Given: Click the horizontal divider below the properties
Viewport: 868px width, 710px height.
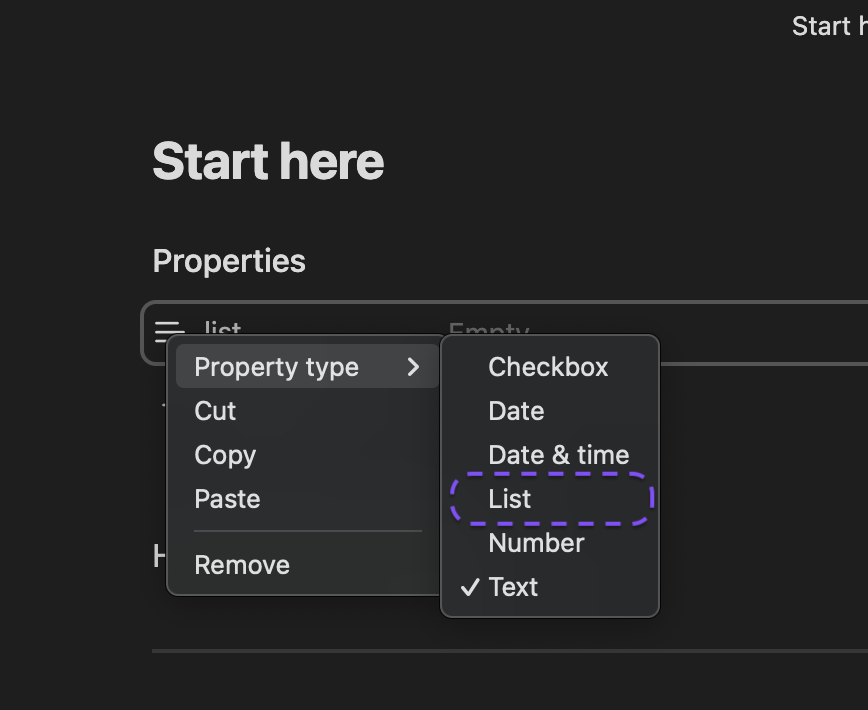Looking at the screenshot, I should coord(500,651).
